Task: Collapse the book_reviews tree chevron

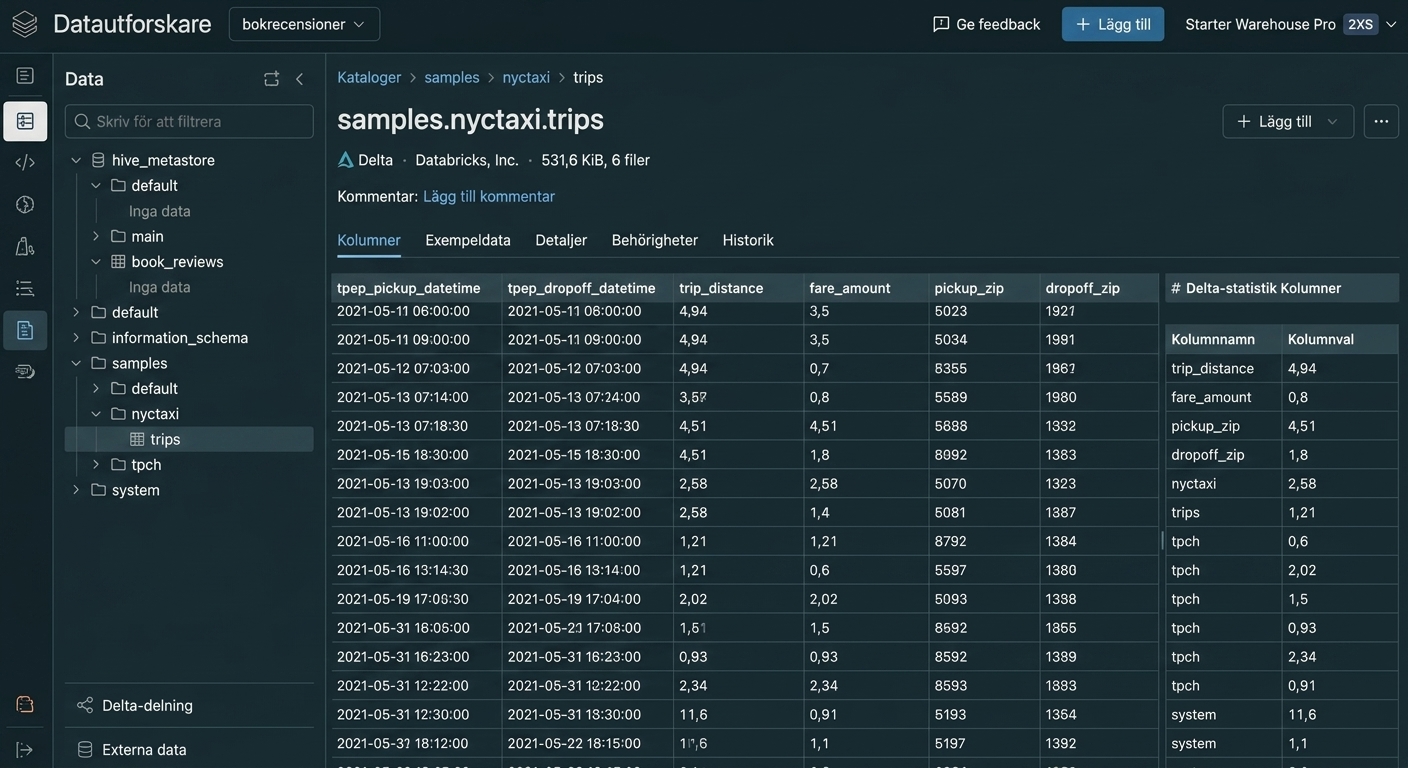Action: (96, 261)
